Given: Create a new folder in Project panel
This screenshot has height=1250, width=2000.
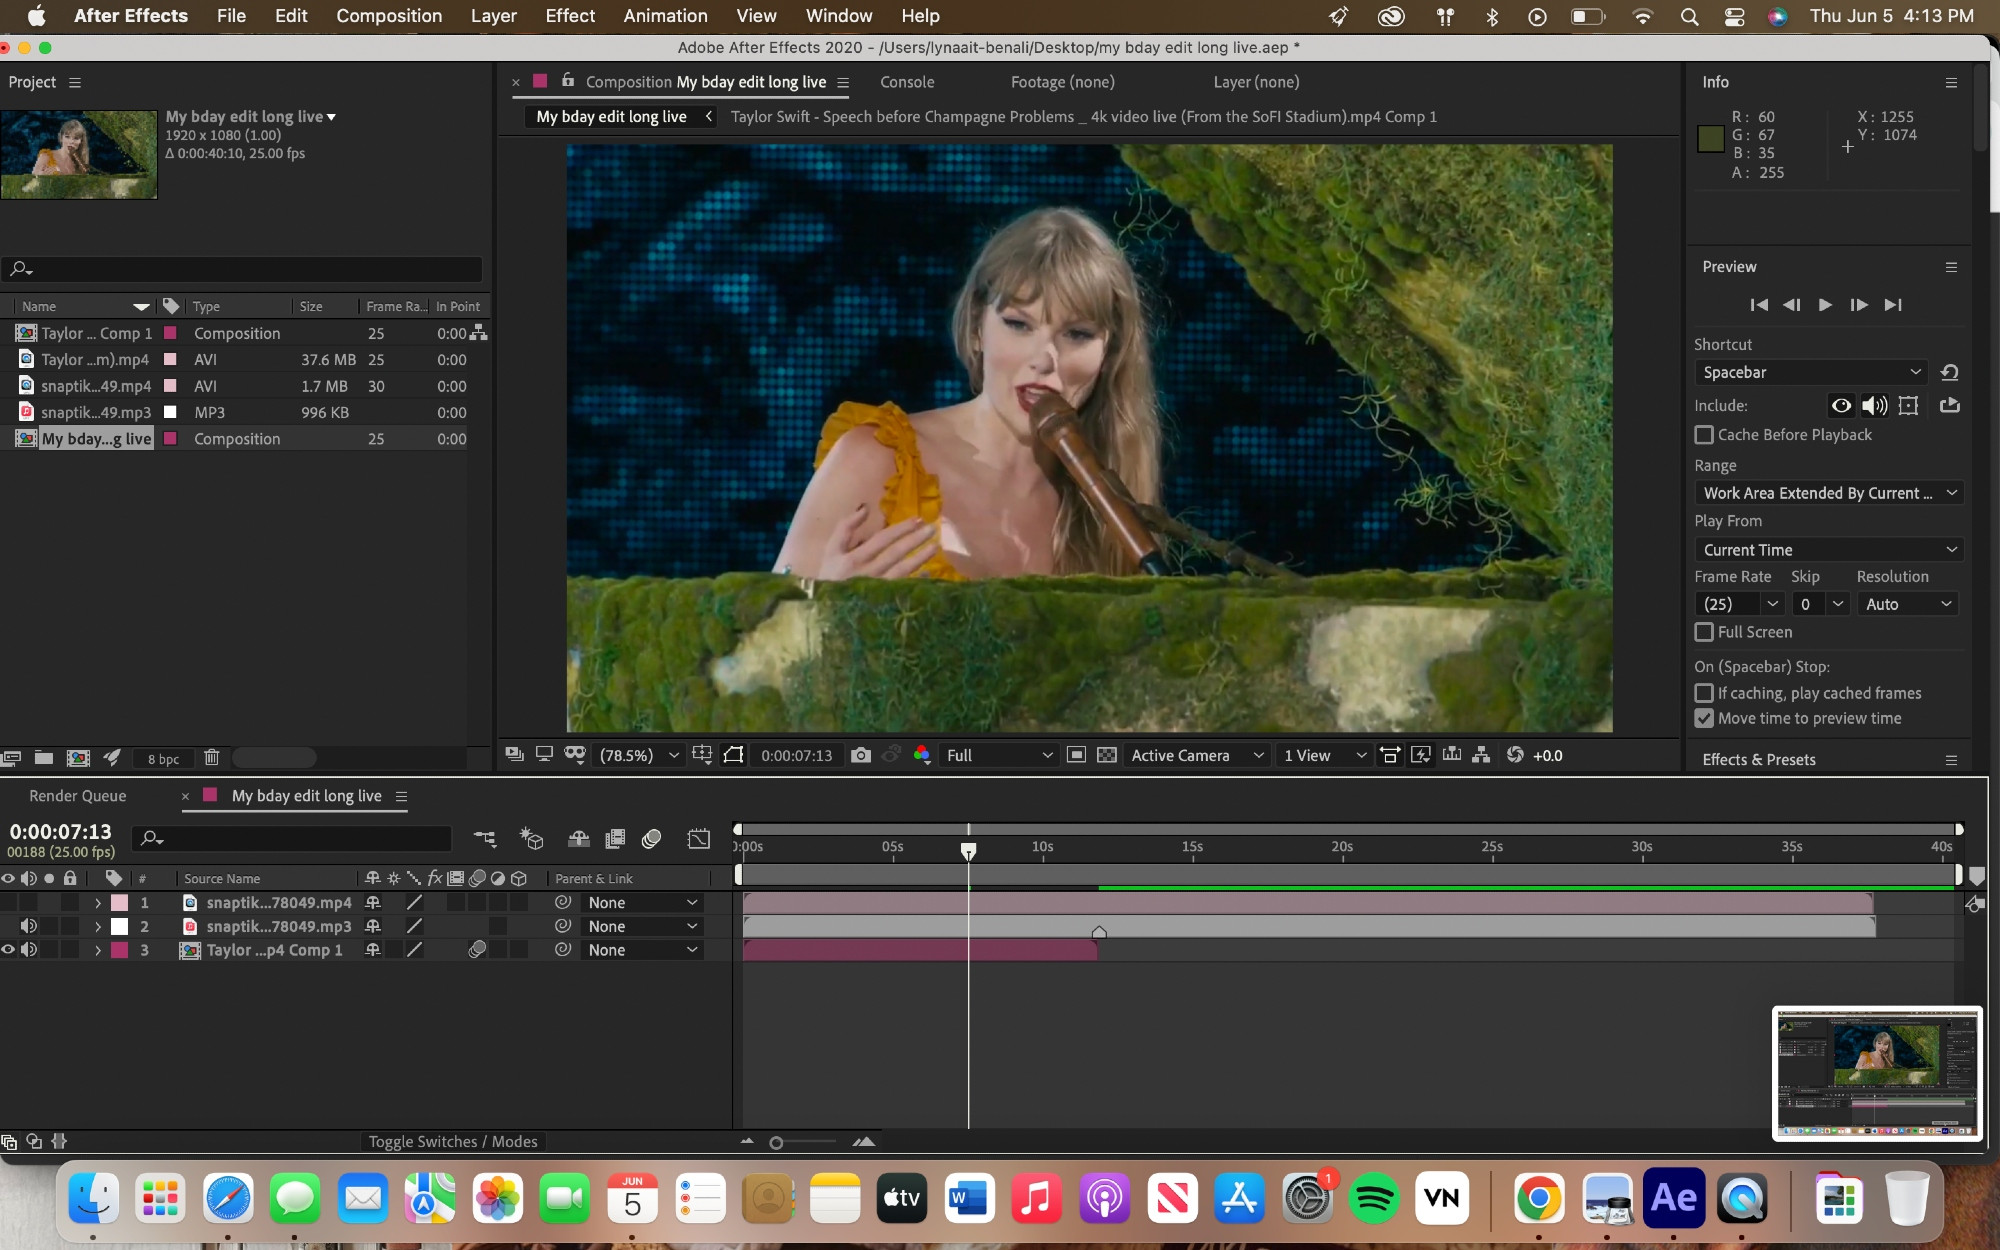Looking at the screenshot, I should [44, 757].
